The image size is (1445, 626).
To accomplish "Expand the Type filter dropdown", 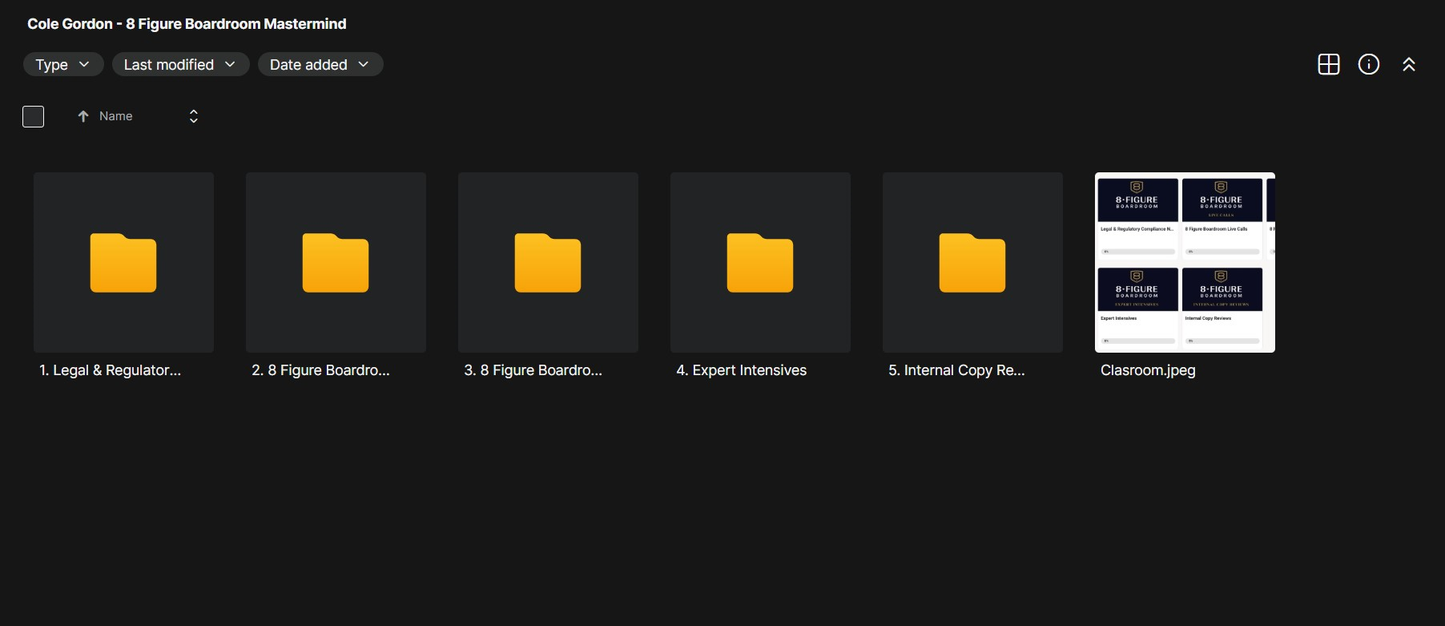I will (63, 64).
